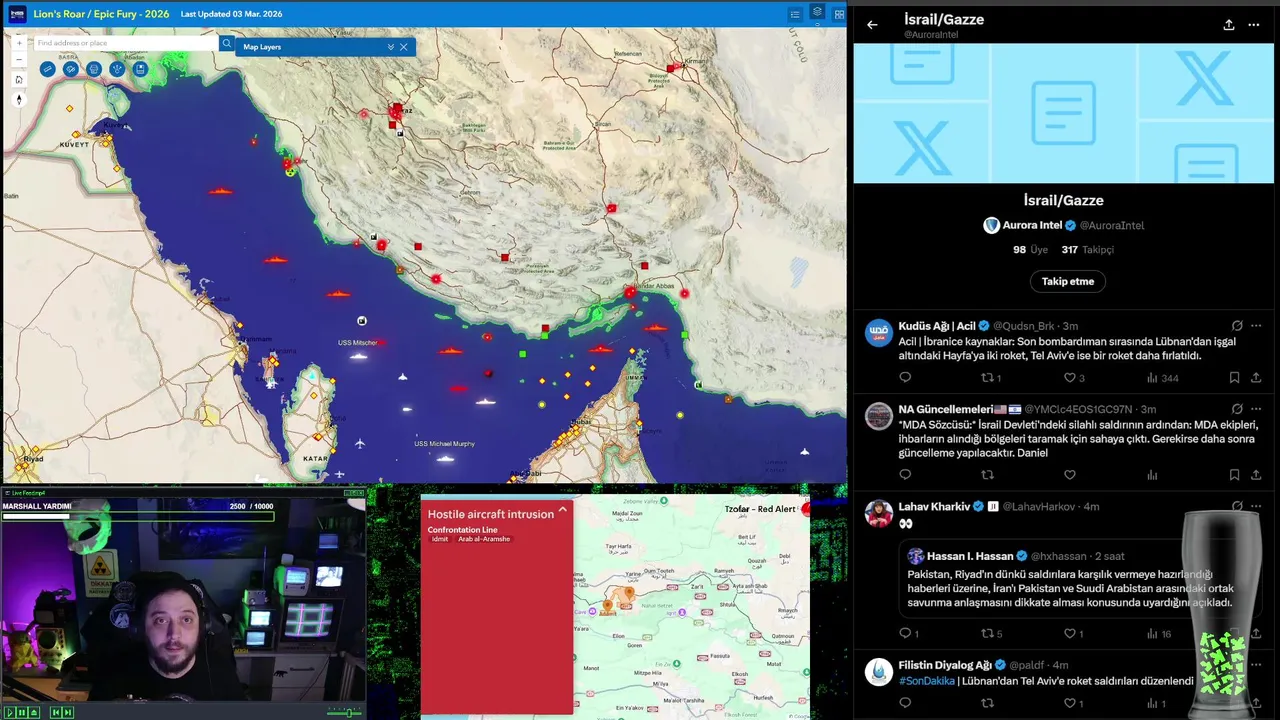
Task: Go back from İsrail/Gazze list
Action: tap(872, 25)
